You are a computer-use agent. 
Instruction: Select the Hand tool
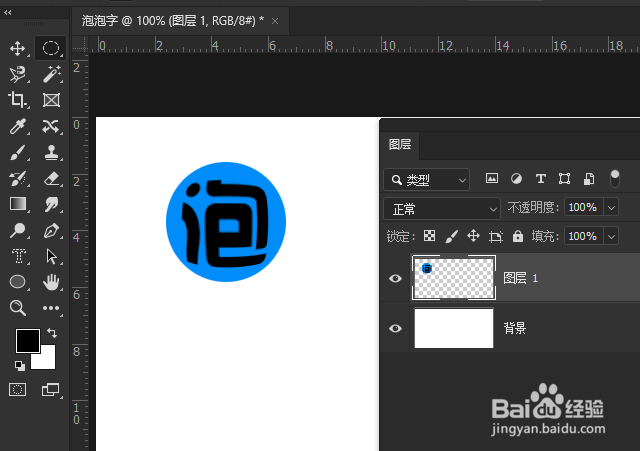[51, 282]
